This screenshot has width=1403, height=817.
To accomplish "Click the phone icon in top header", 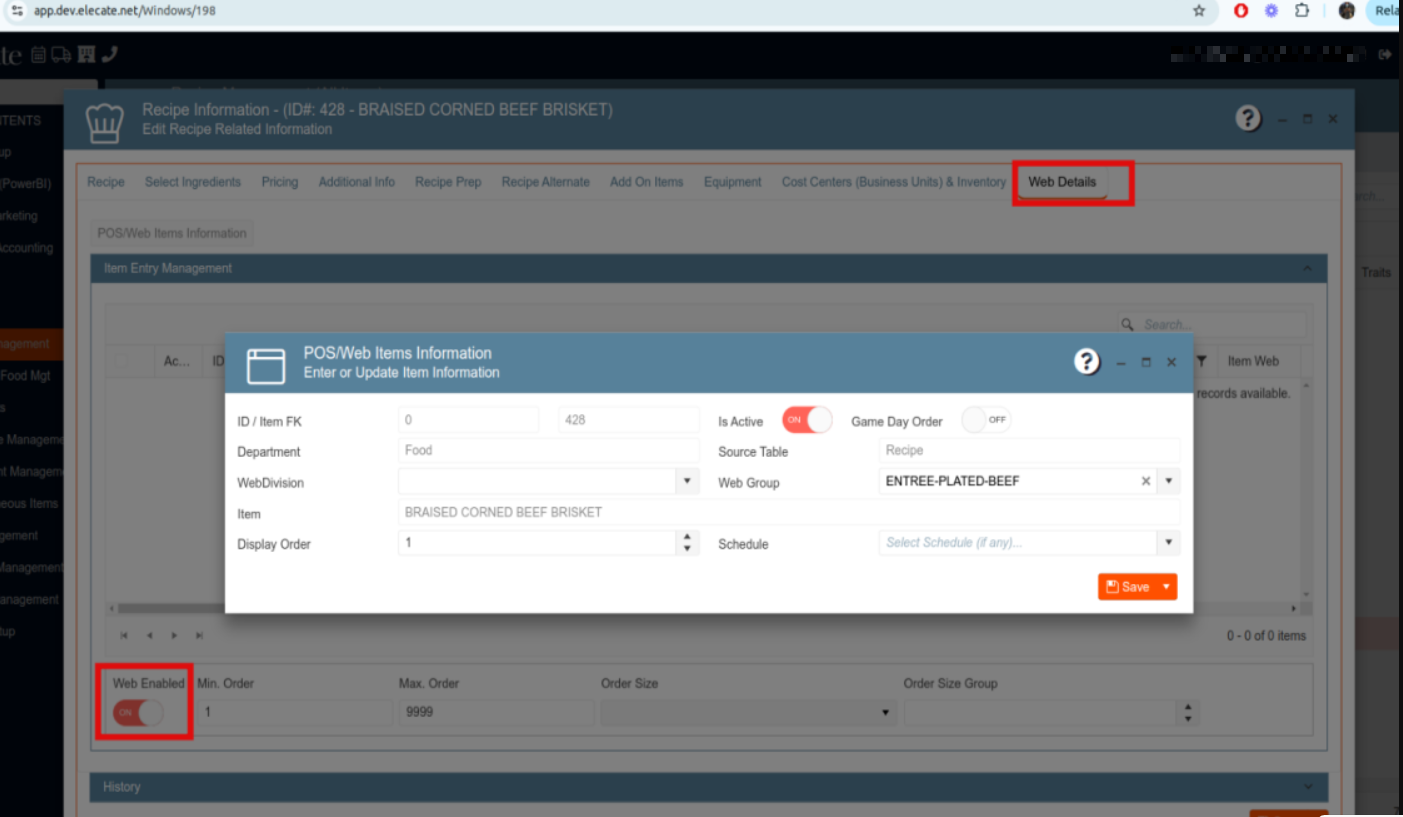I will (109, 55).
